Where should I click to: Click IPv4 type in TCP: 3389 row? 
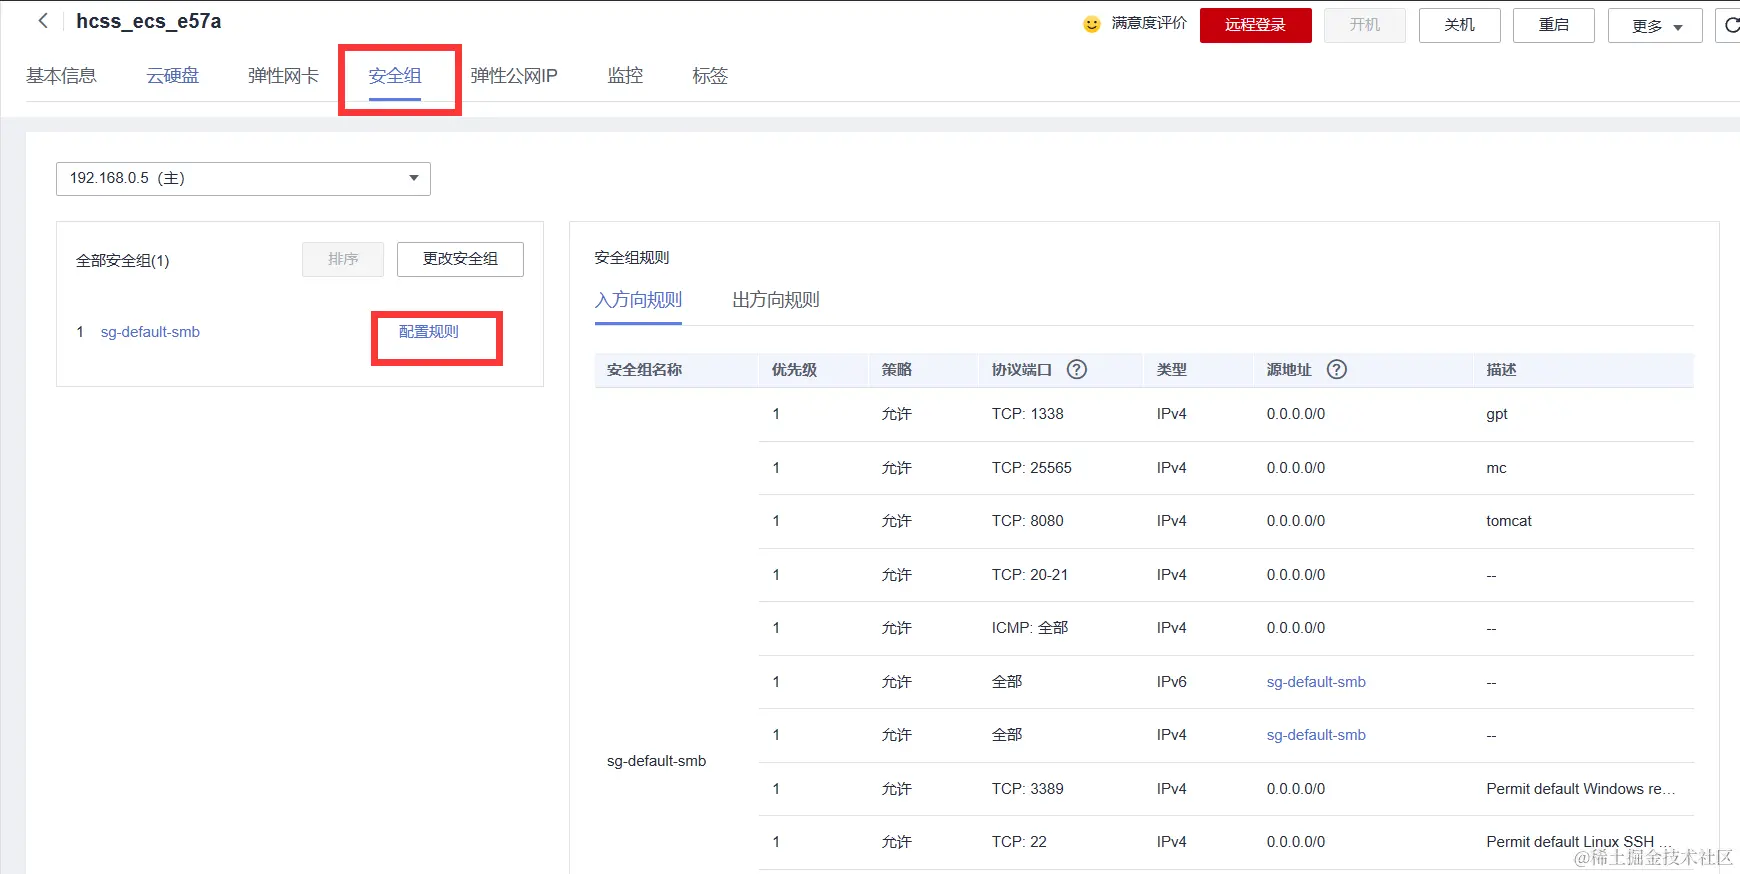click(1172, 789)
